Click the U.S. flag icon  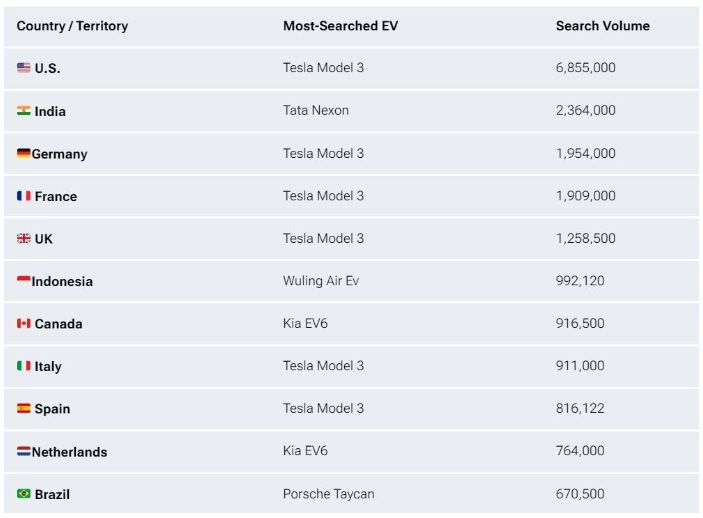tap(24, 68)
